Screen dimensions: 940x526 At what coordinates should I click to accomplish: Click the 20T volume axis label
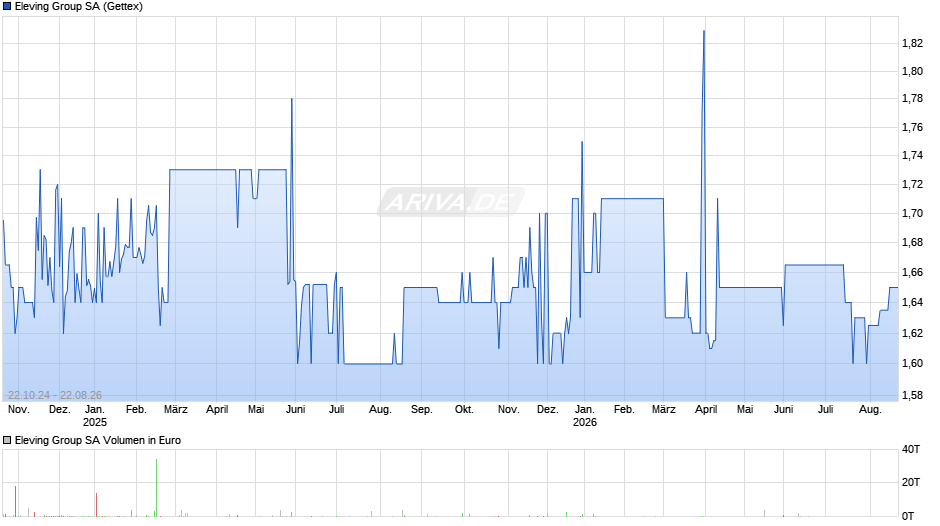click(x=911, y=482)
